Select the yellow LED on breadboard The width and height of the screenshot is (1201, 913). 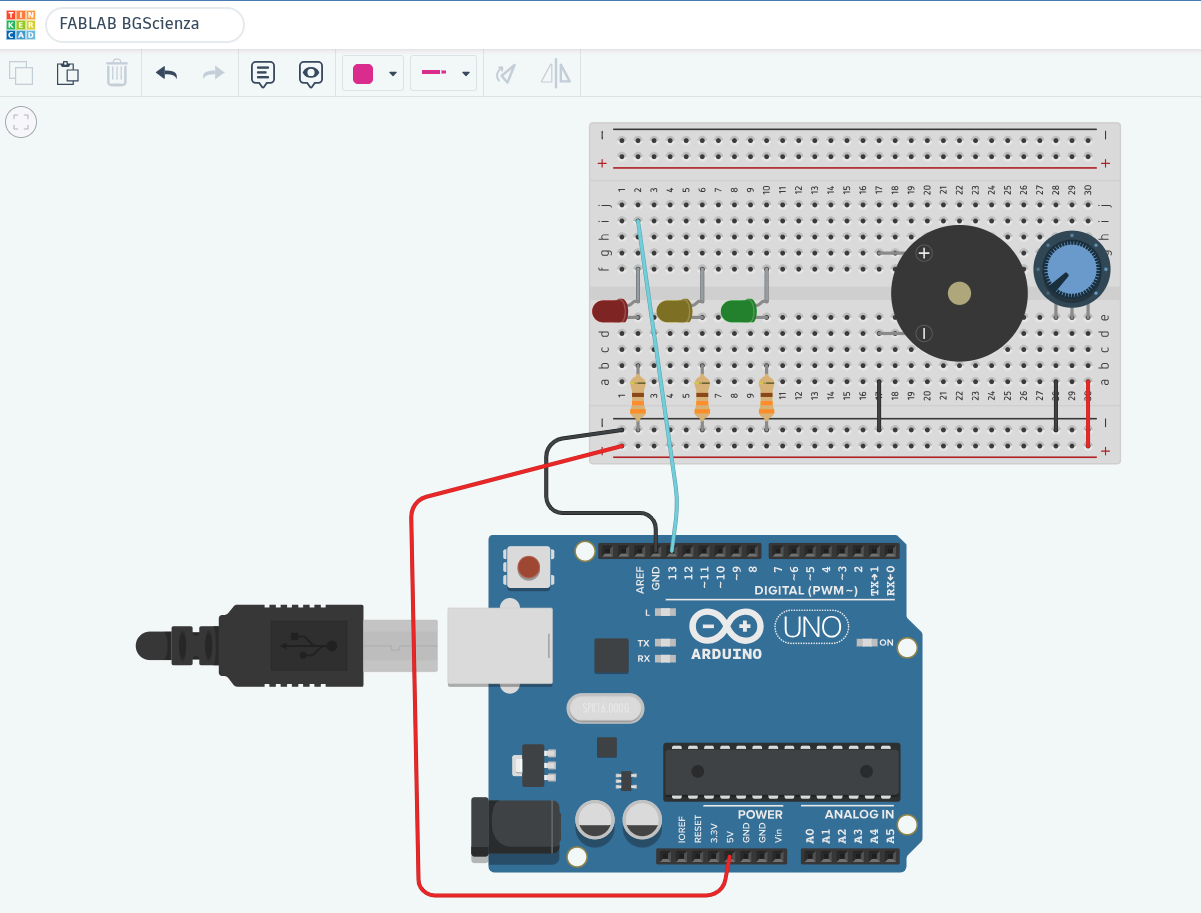[675, 311]
